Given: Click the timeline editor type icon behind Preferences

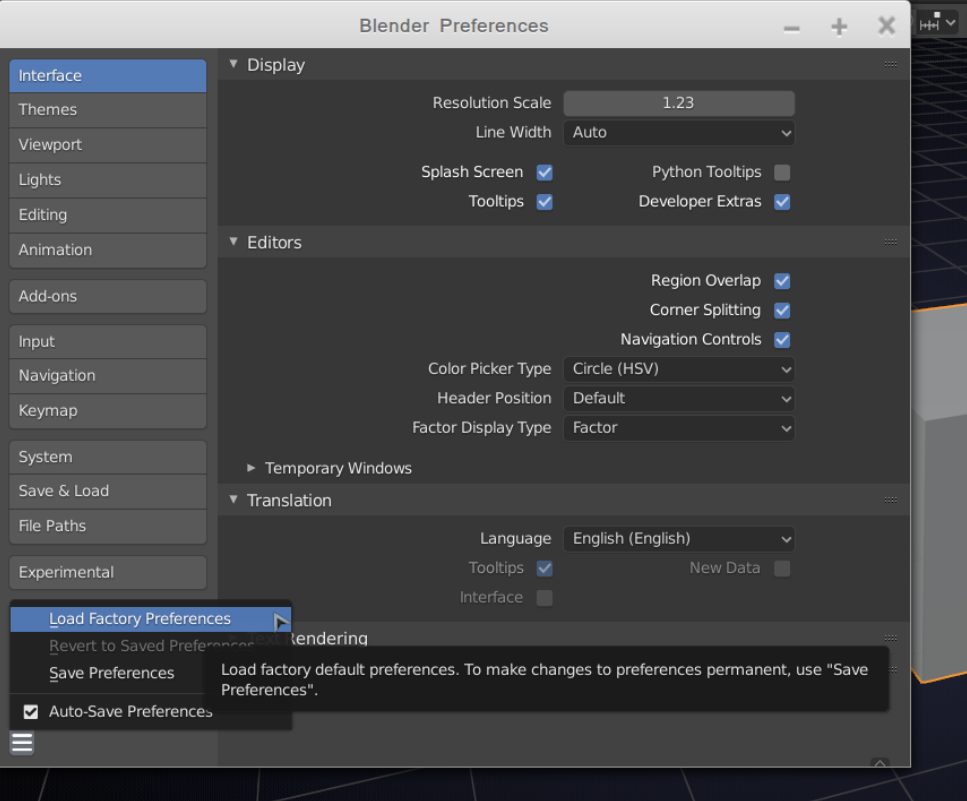Looking at the screenshot, I should [929, 23].
